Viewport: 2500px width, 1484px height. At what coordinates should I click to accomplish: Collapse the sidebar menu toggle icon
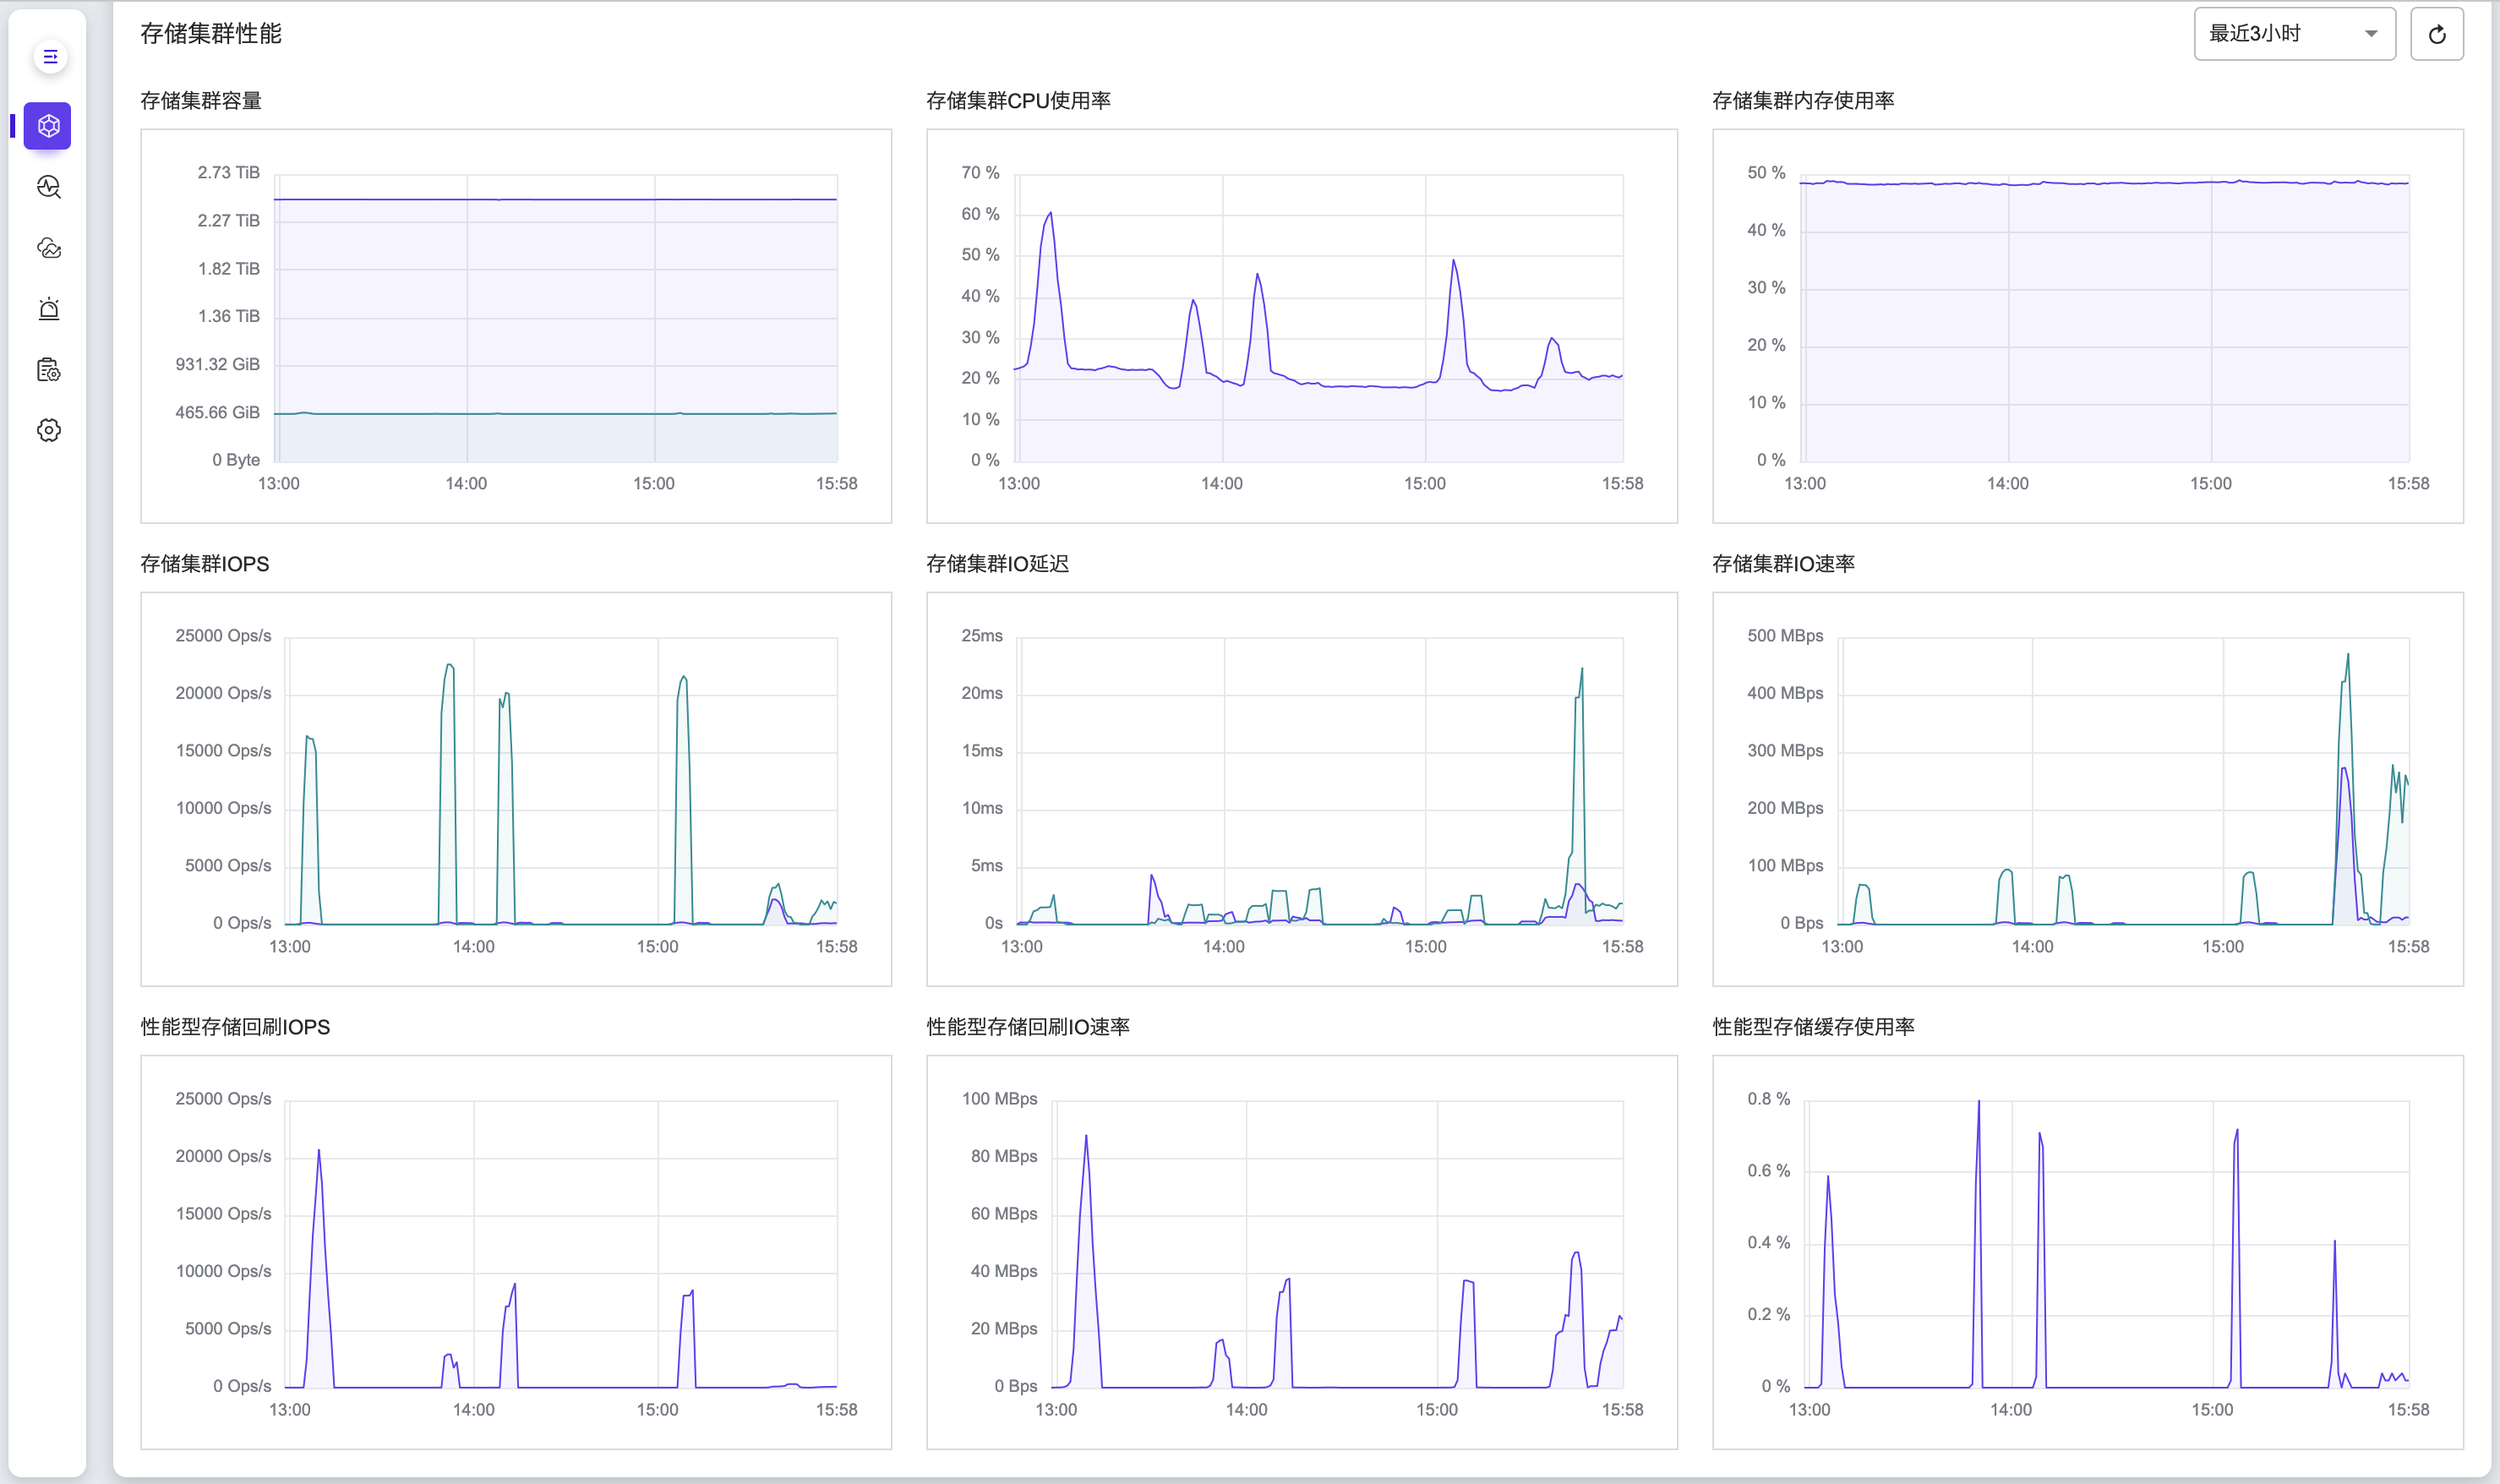[49, 57]
